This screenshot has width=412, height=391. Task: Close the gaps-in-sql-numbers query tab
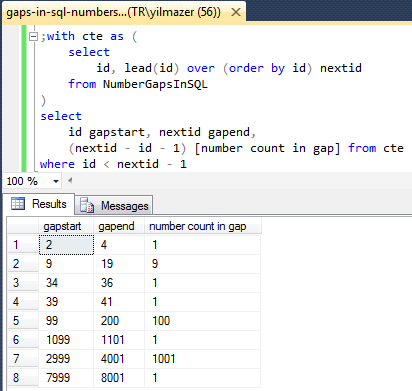point(236,12)
